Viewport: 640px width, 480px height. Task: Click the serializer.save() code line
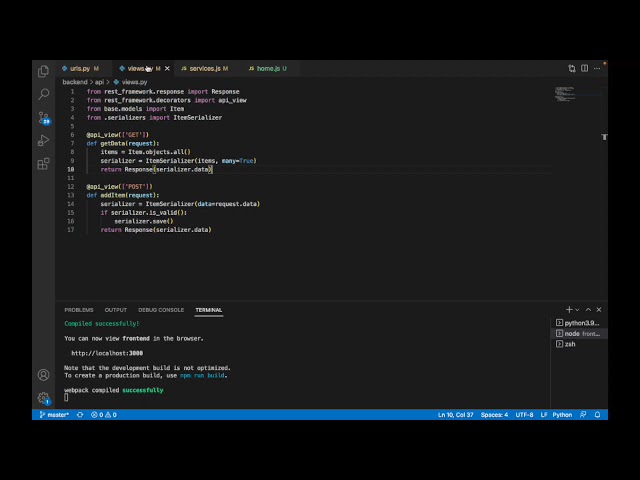[144, 221]
